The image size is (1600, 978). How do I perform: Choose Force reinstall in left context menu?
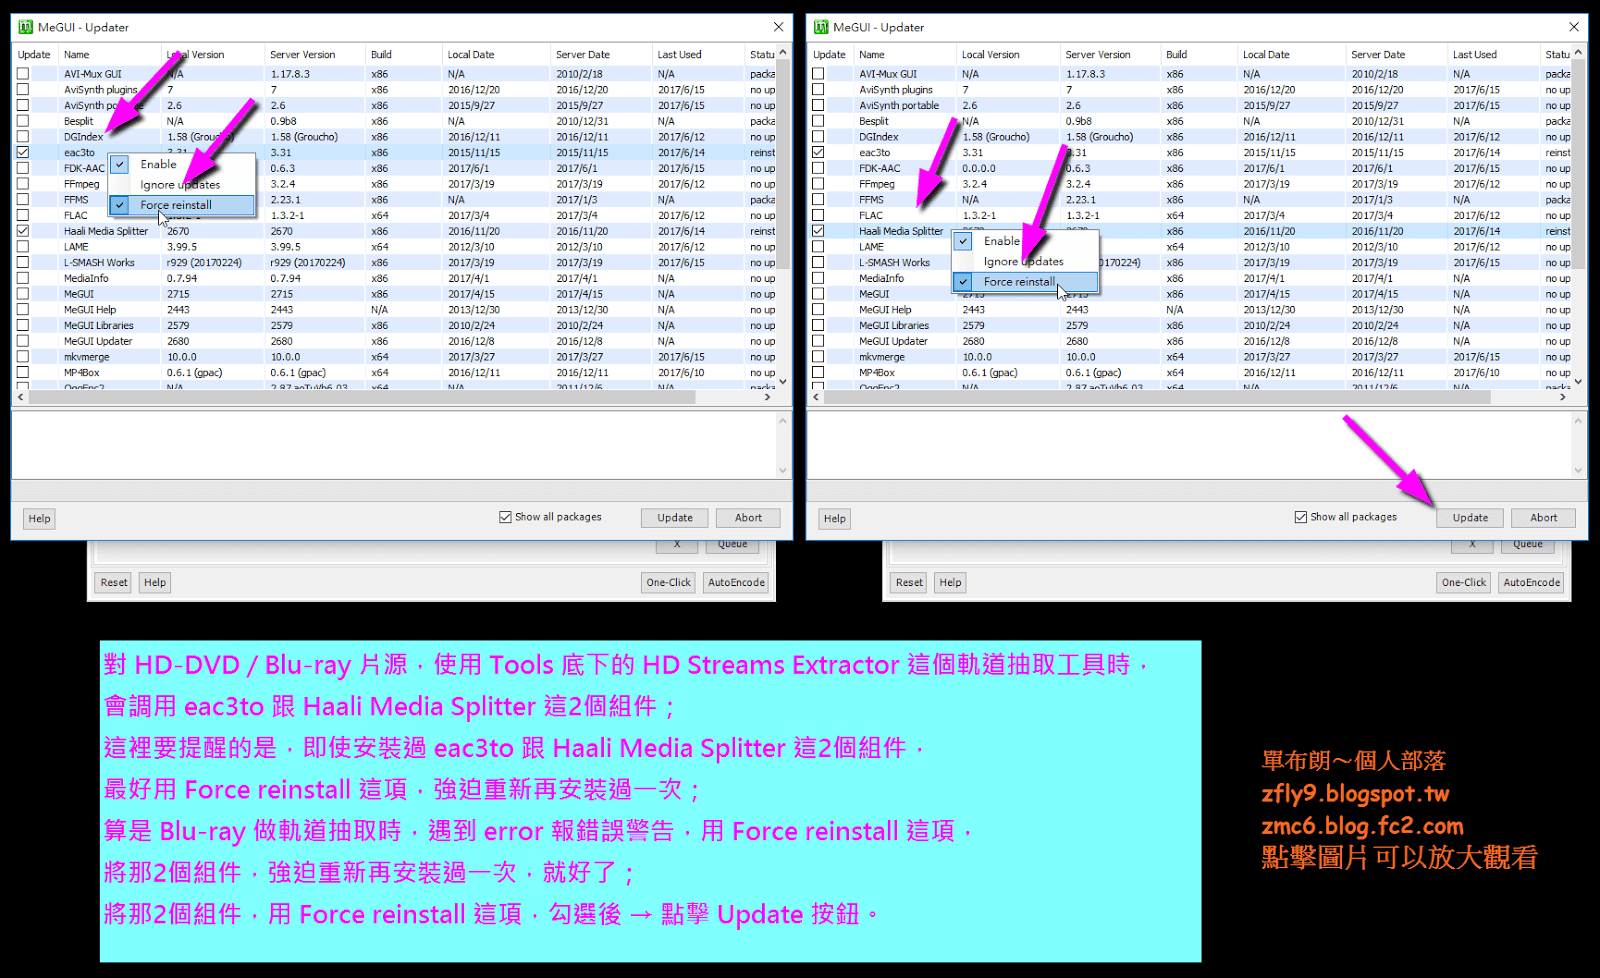point(181,205)
